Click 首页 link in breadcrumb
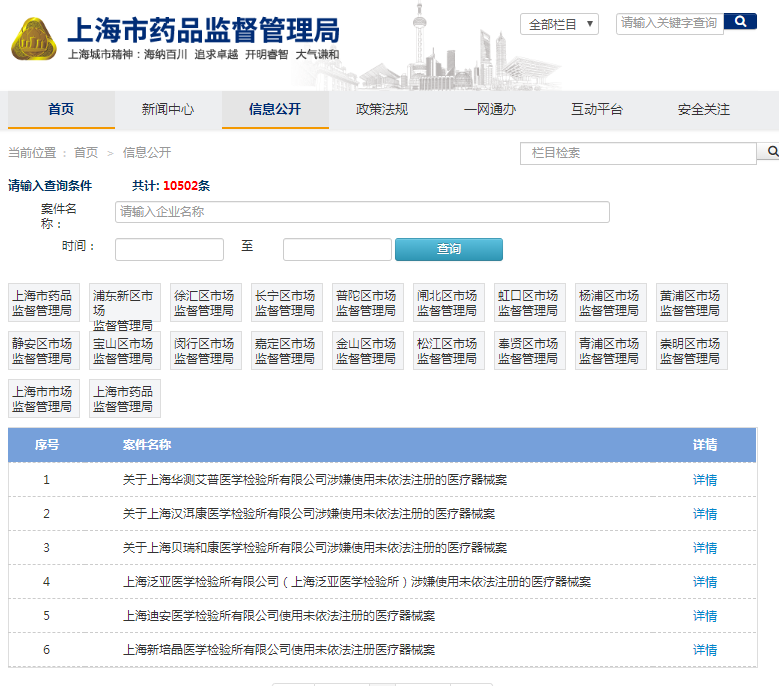 [x=86, y=153]
